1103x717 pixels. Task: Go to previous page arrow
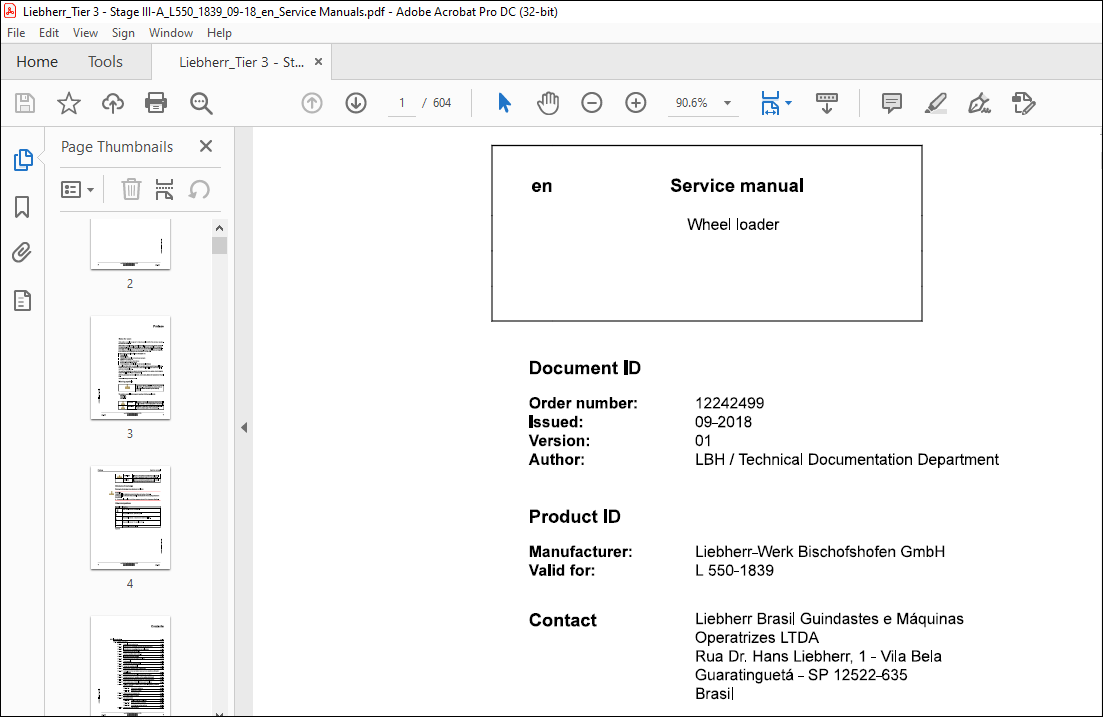[312, 103]
